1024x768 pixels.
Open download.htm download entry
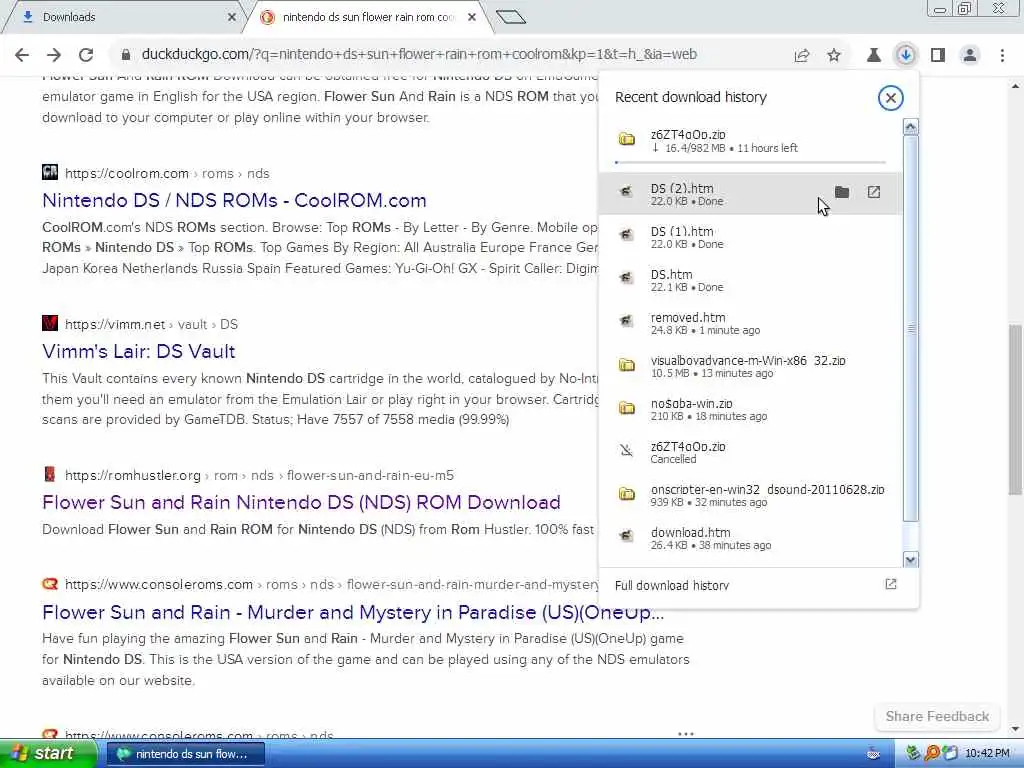(x=750, y=538)
